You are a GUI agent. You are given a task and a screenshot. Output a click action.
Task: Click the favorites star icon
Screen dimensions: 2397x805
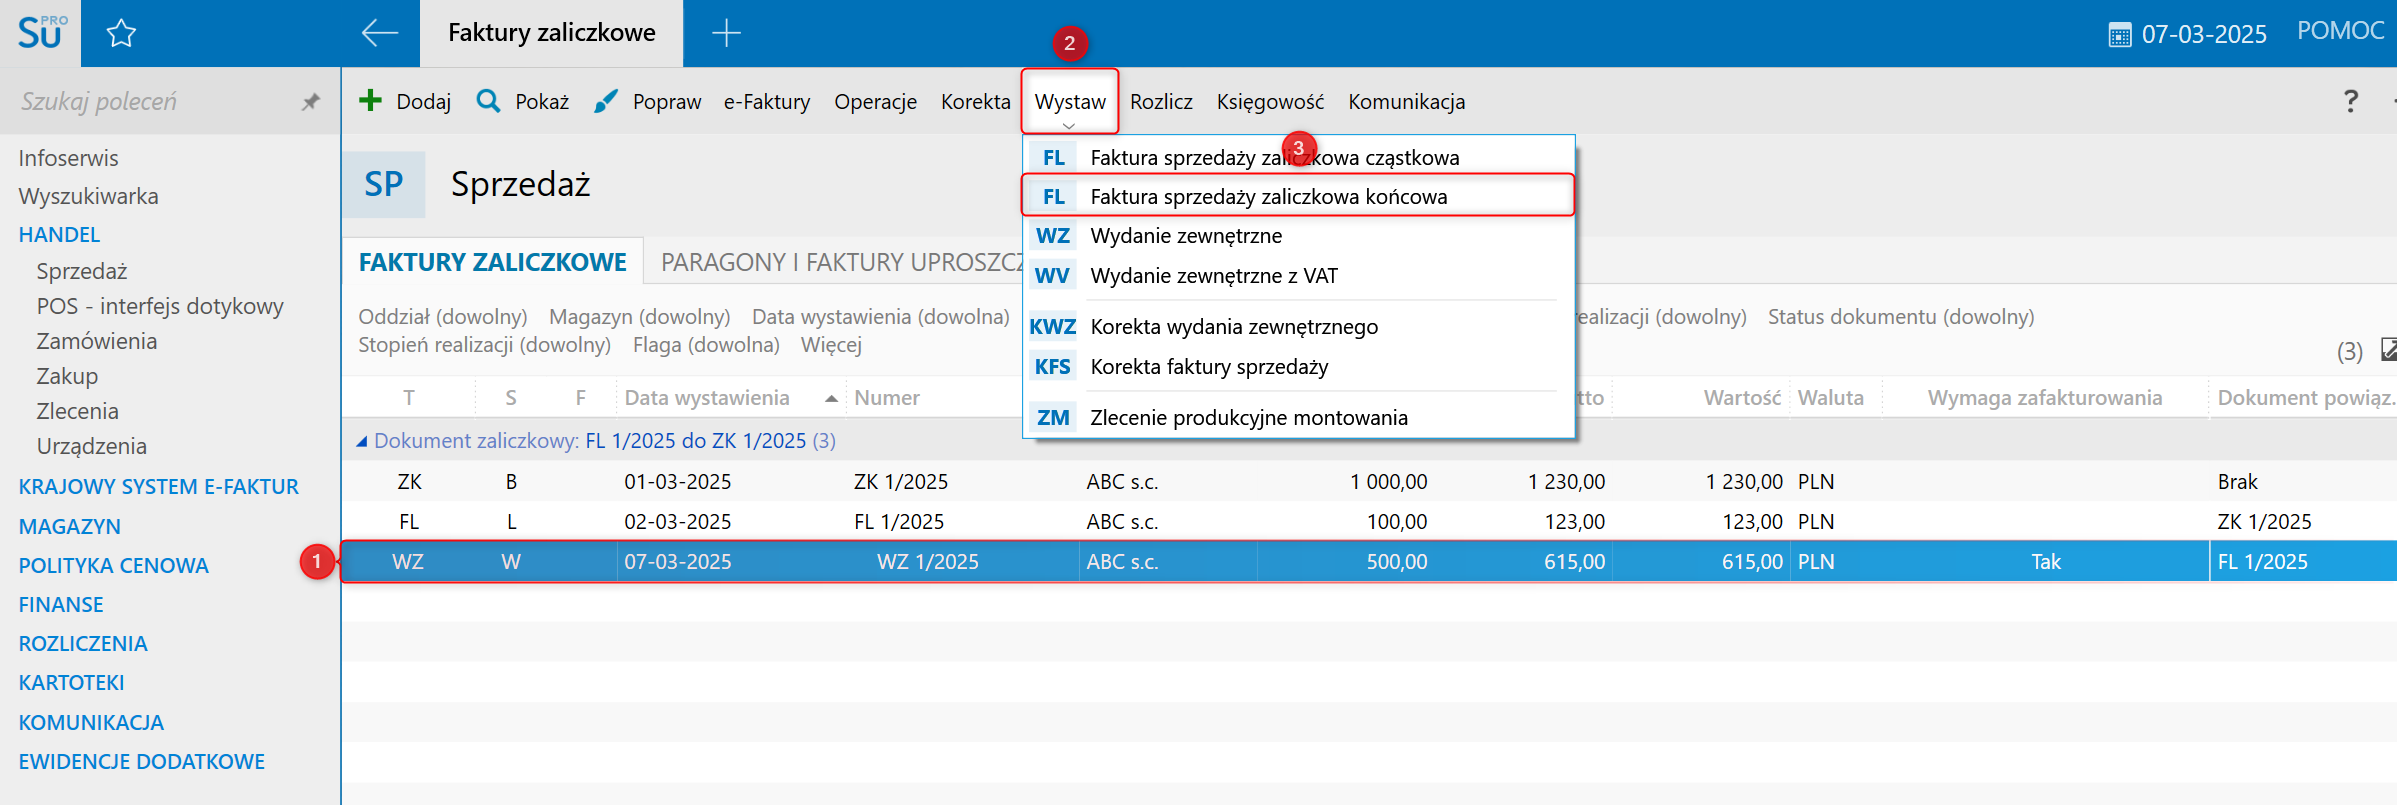pos(121,34)
